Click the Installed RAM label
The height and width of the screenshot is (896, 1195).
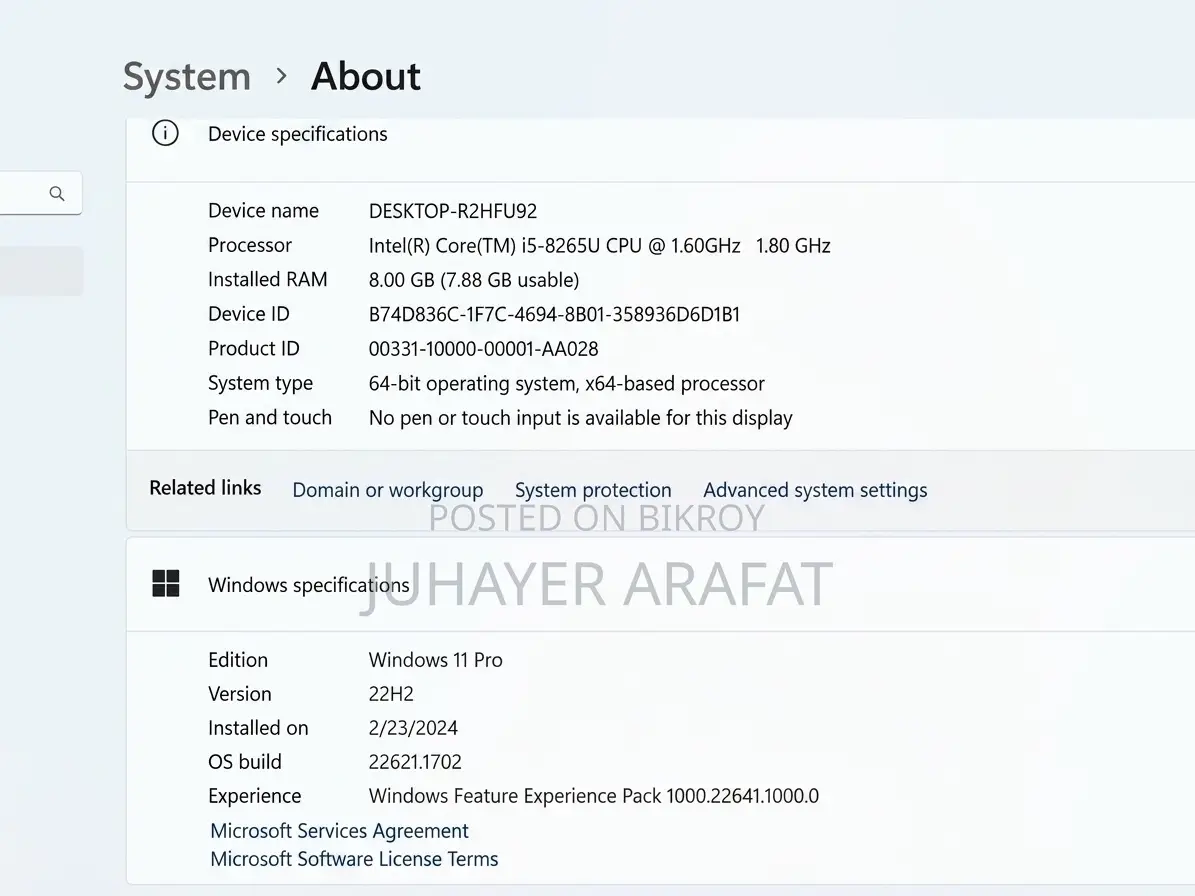click(x=268, y=280)
